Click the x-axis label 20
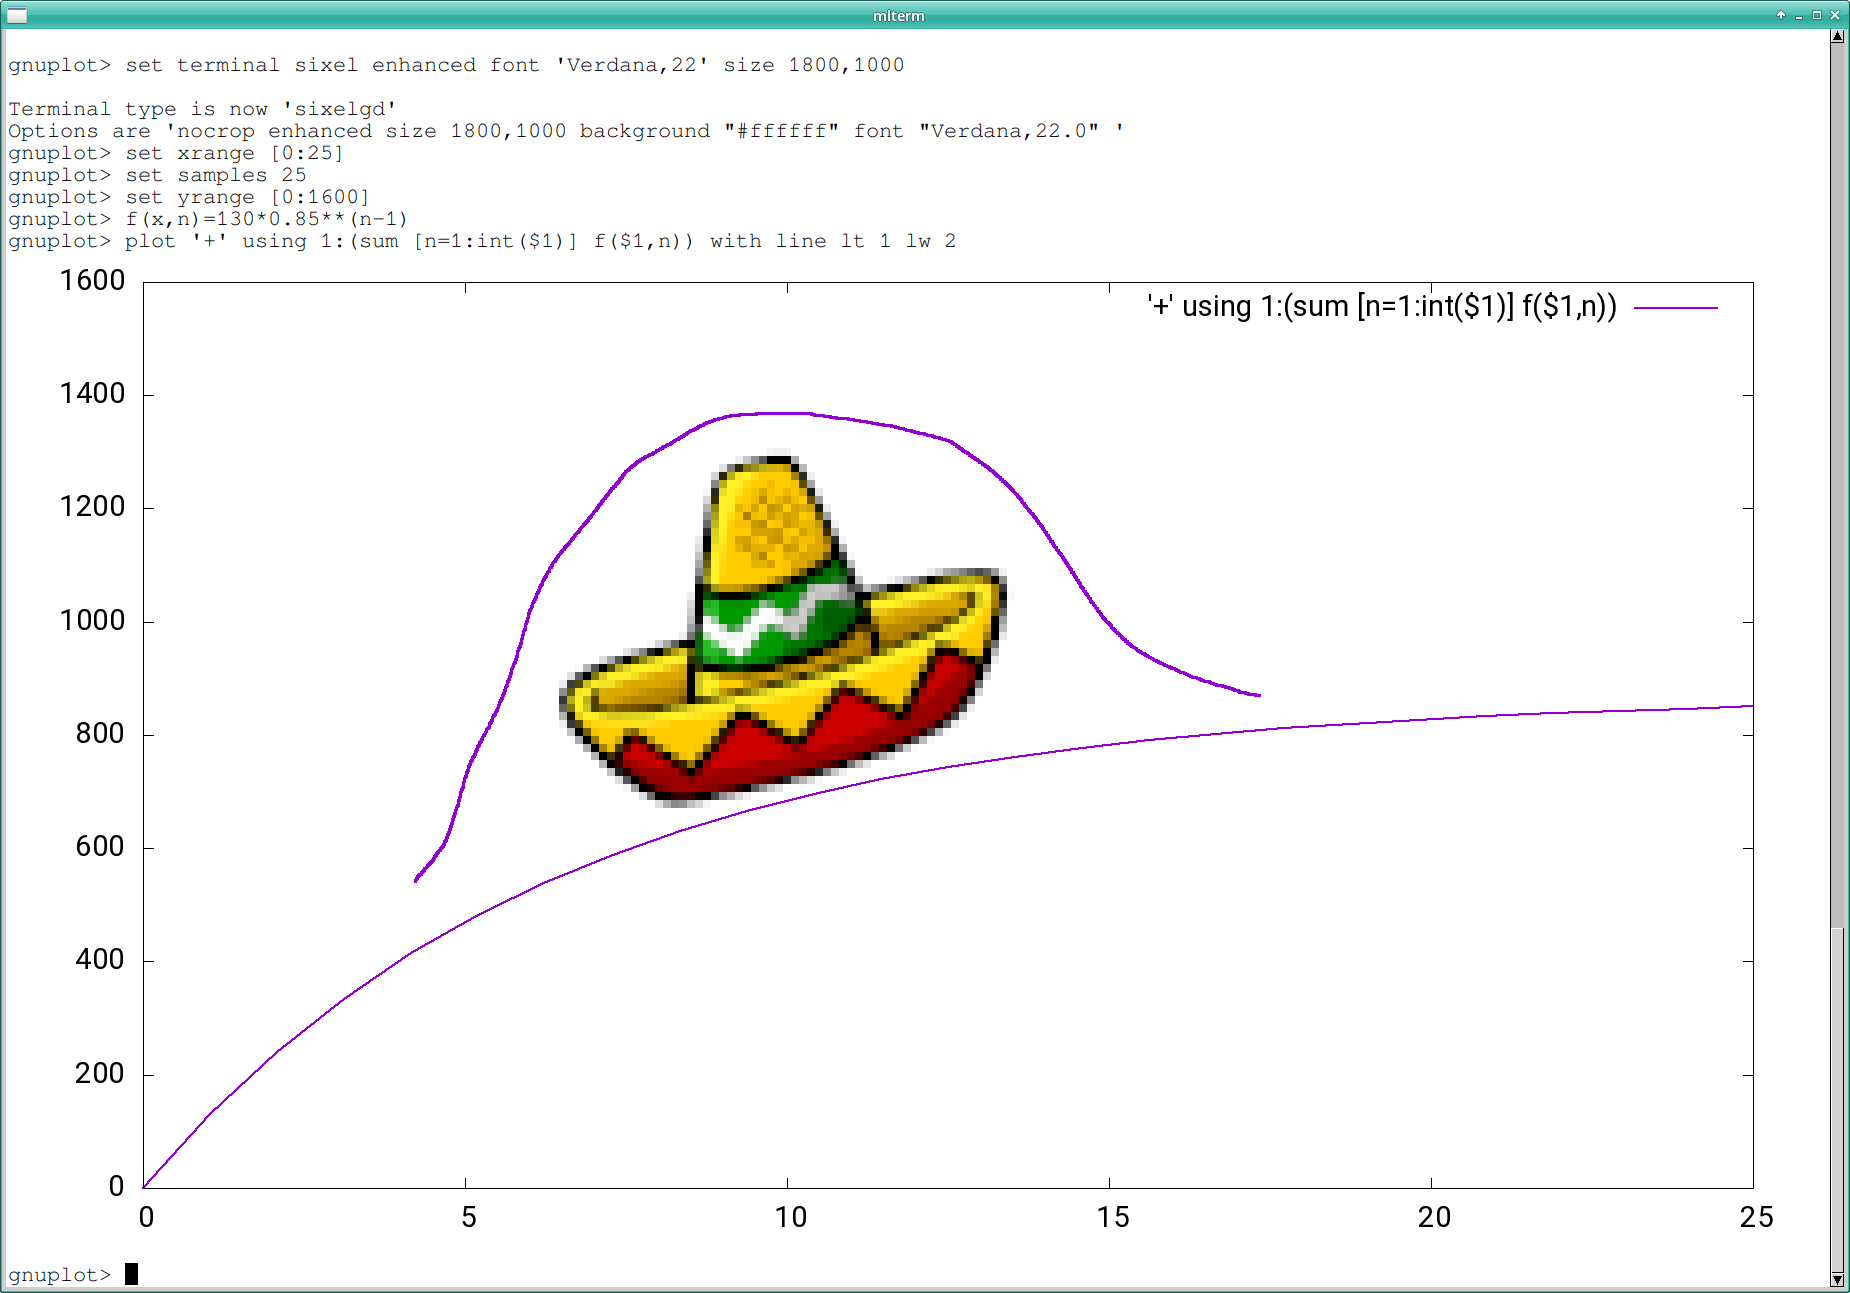1850x1293 pixels. pyautogui.click(x=1435, y=1217)
